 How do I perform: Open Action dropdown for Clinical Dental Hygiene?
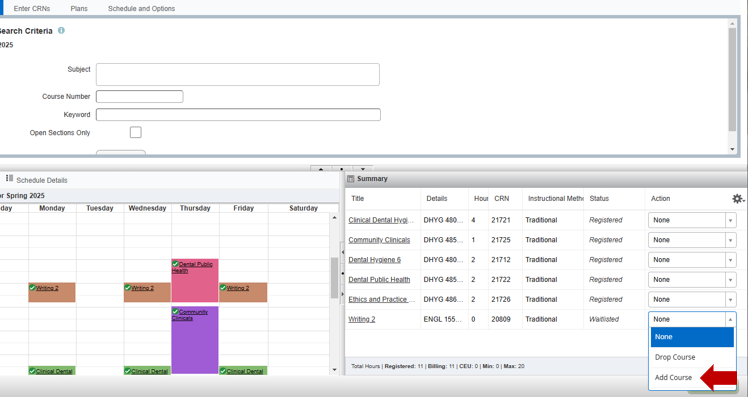tap(692, 220)
